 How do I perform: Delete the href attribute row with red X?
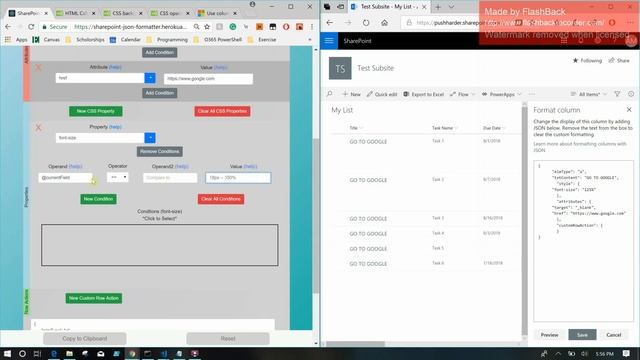tap(38, 68)
